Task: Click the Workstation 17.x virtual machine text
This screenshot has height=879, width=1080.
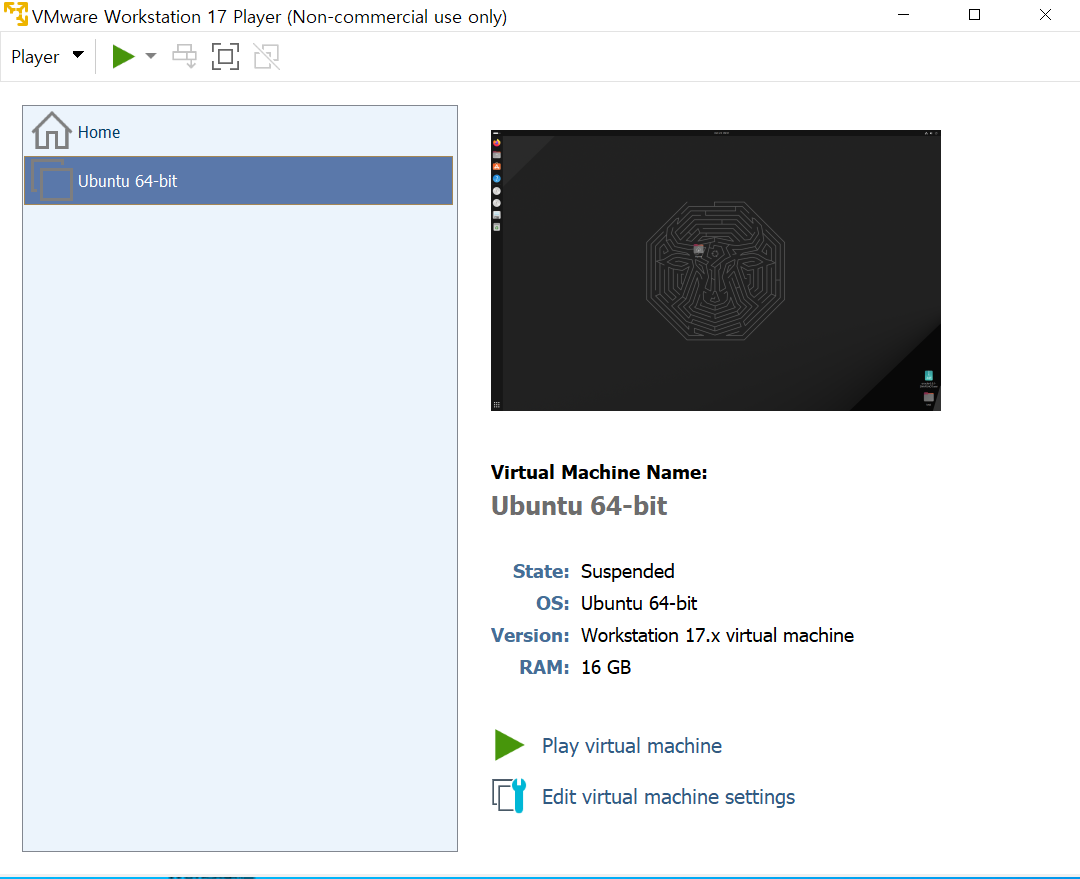Action: tap(717, 635)
